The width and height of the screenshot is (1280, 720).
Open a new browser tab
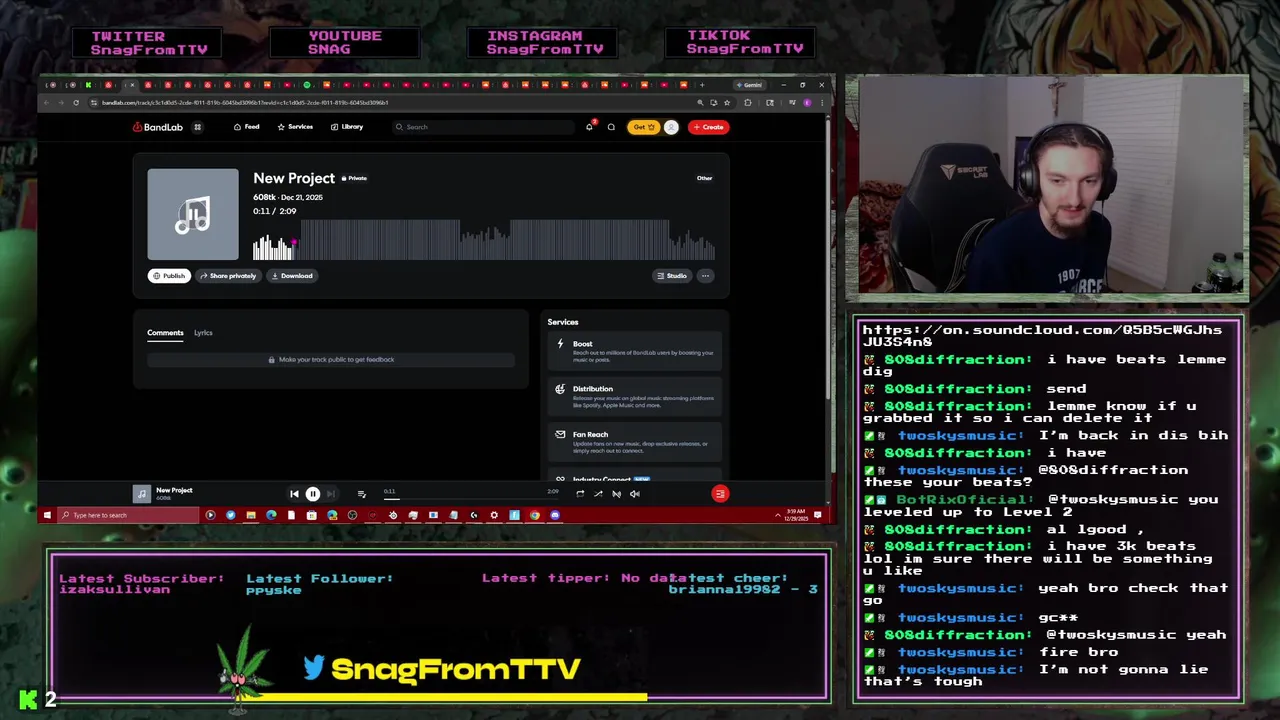tap(701, 85)
